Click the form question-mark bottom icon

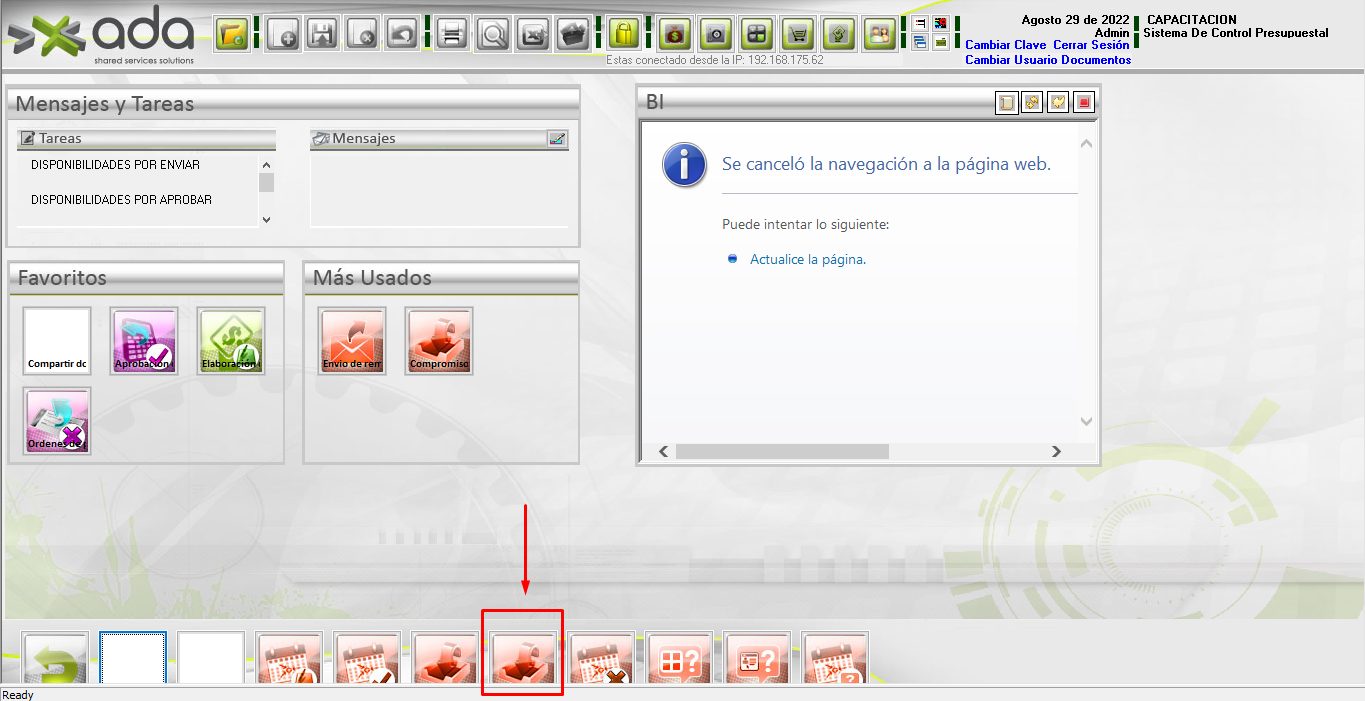[x=757, y=659]
